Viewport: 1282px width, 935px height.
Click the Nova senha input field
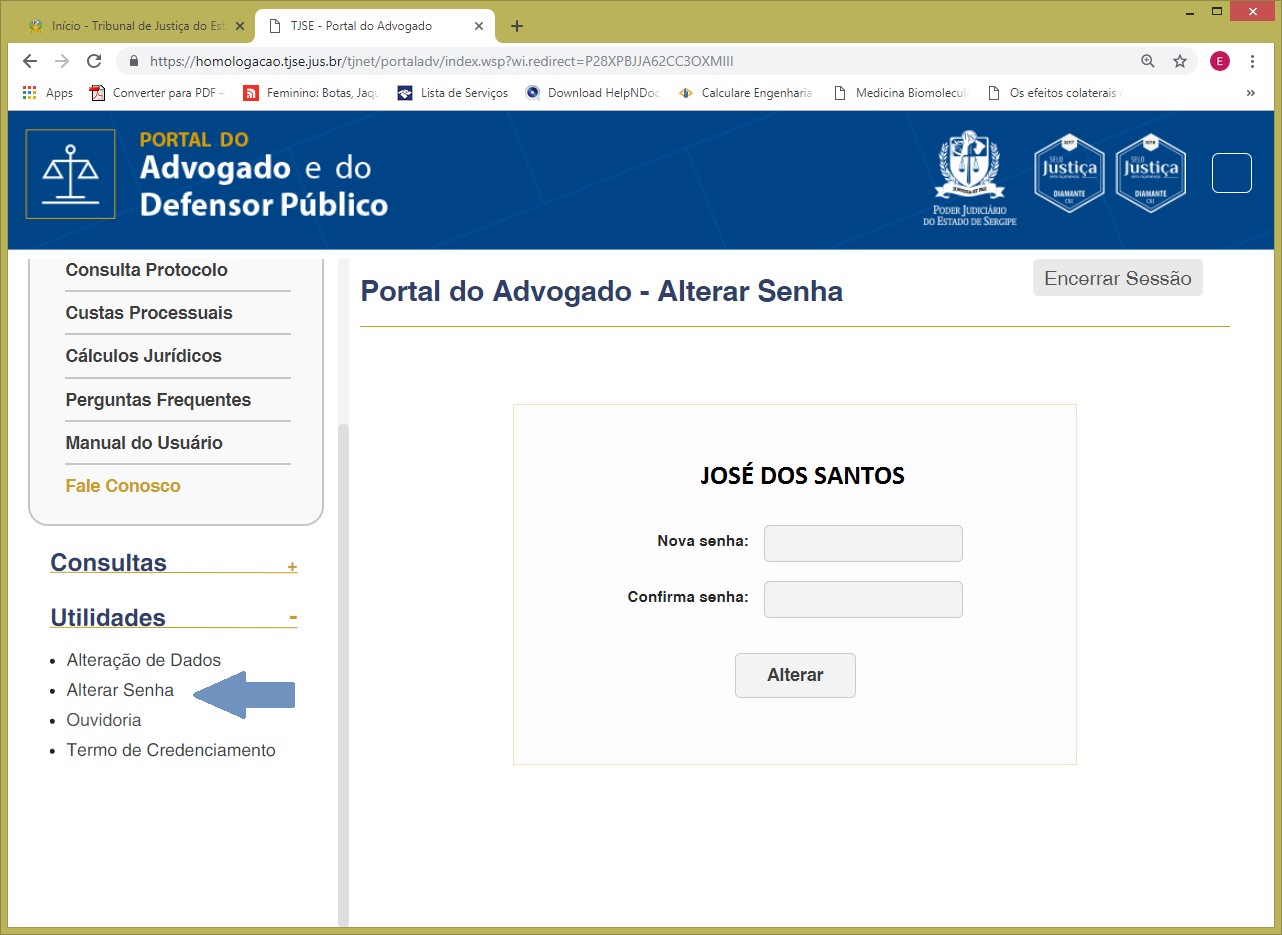point(863,543)
